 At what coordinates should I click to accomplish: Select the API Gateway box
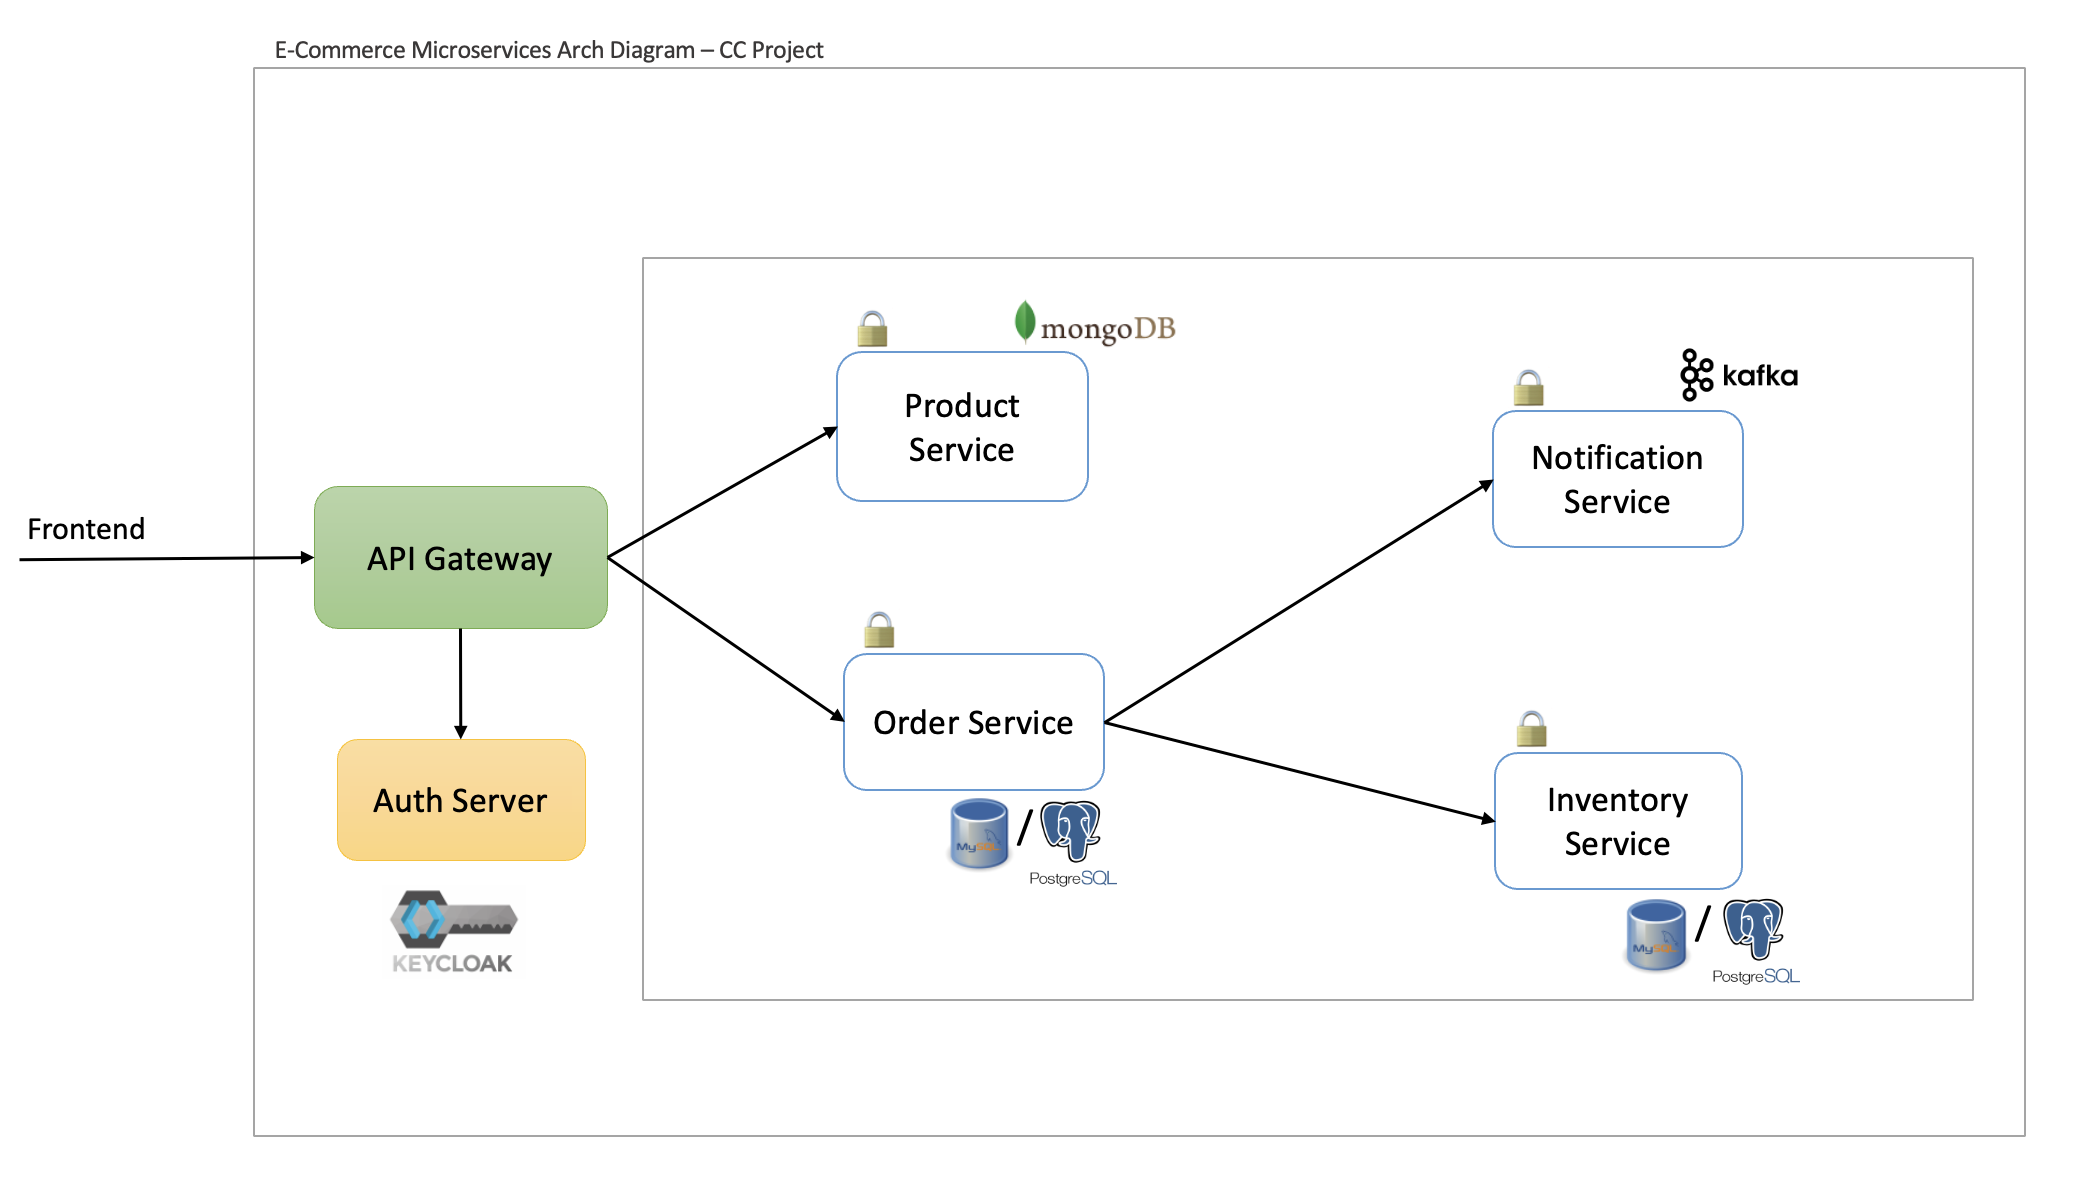click(x=461, y=558)
